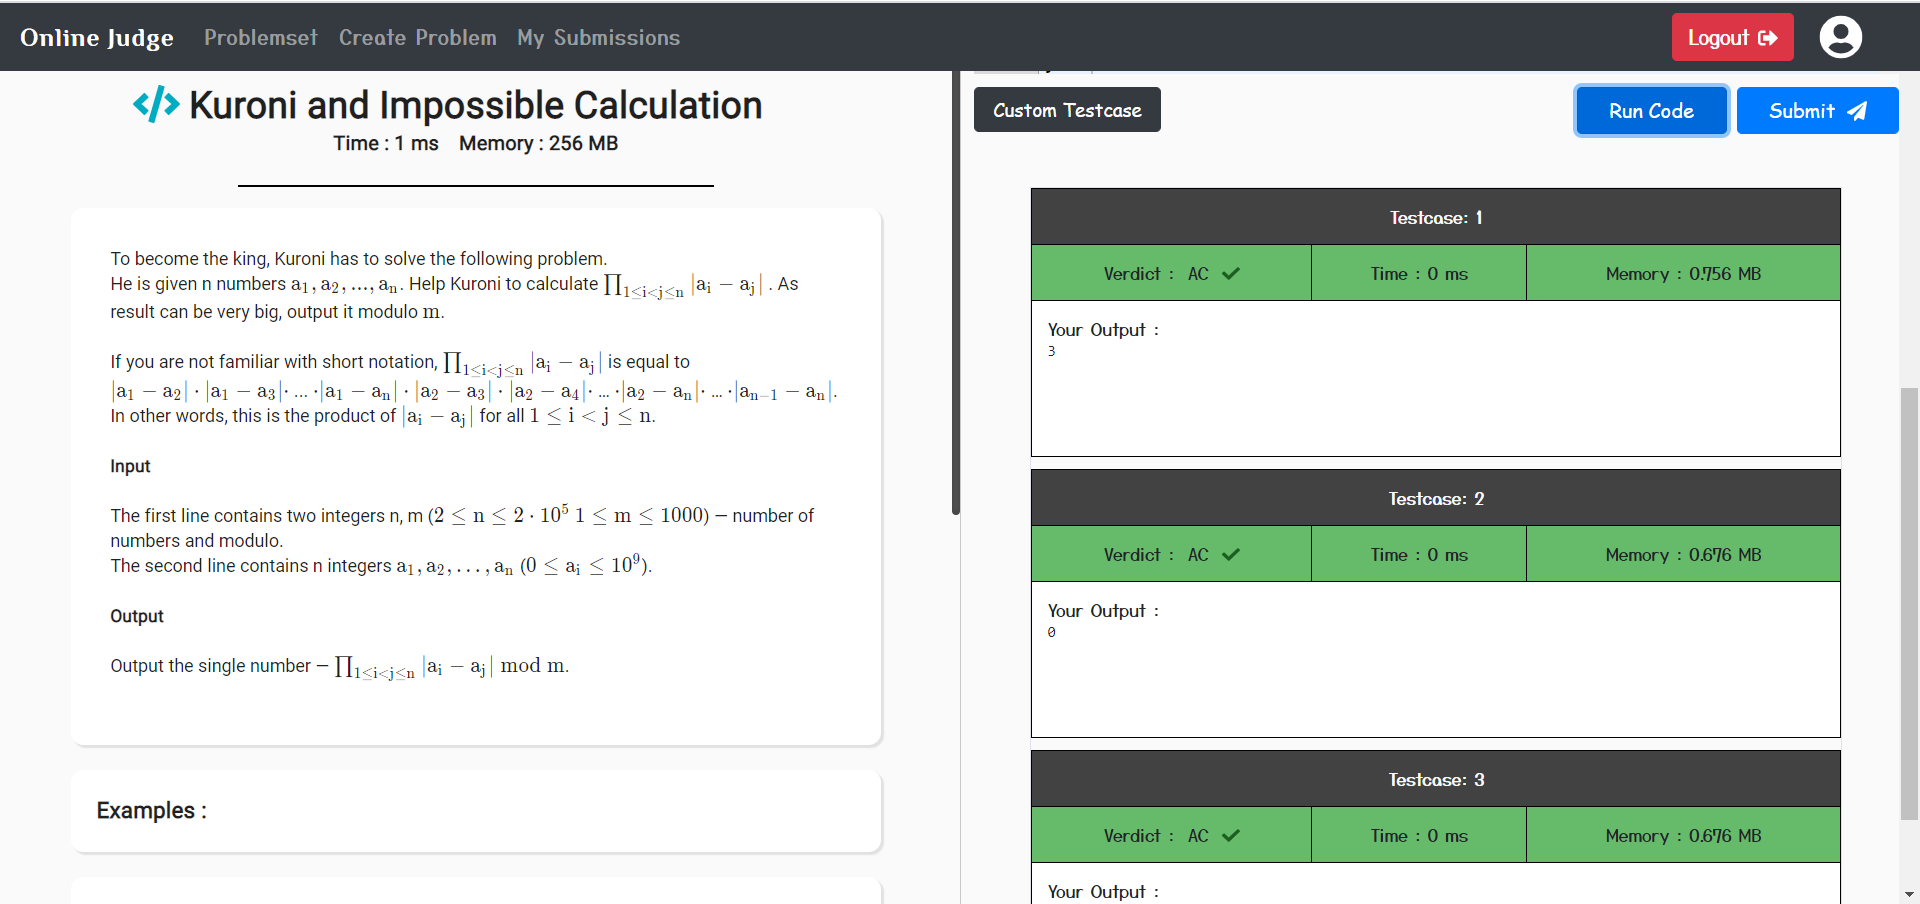Image resolution: width=1920 pixels, height=904 pixels.
Task: Click Verdict : AC label in Testcase 1
Action: pos(1156,273)
